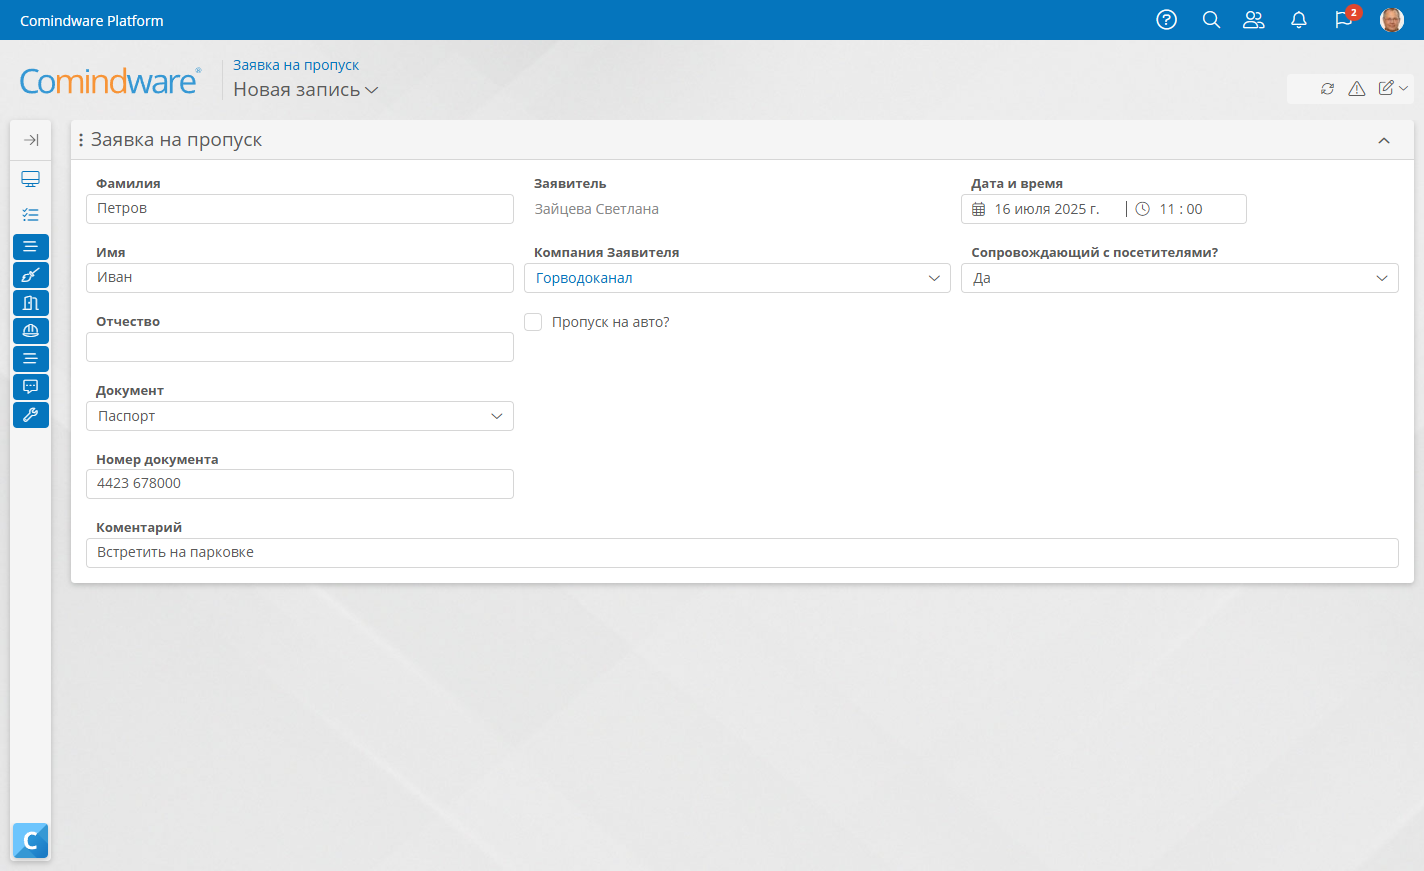The image size is (1424, 871).
Task: Check the 'Пропуск на авто?' checkbox
Action: point(534,322)
